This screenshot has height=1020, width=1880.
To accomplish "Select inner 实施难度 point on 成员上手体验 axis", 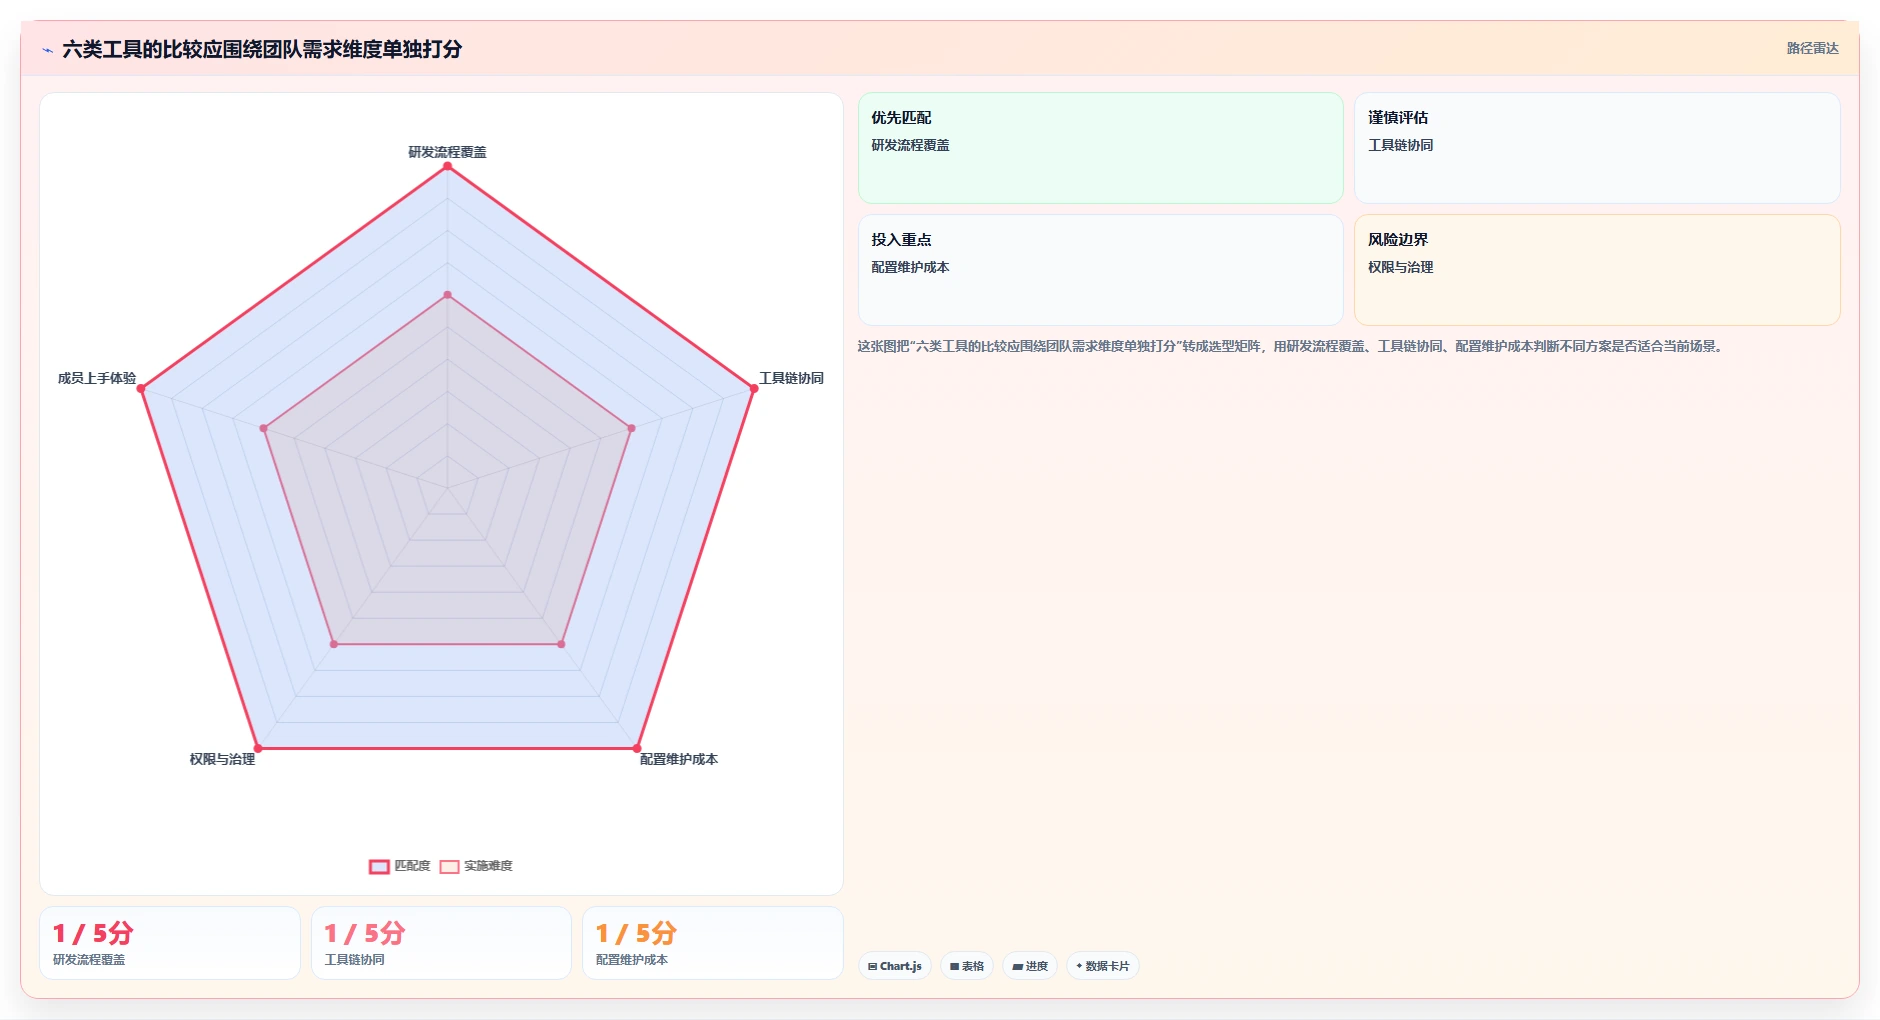I will point(264,428).
